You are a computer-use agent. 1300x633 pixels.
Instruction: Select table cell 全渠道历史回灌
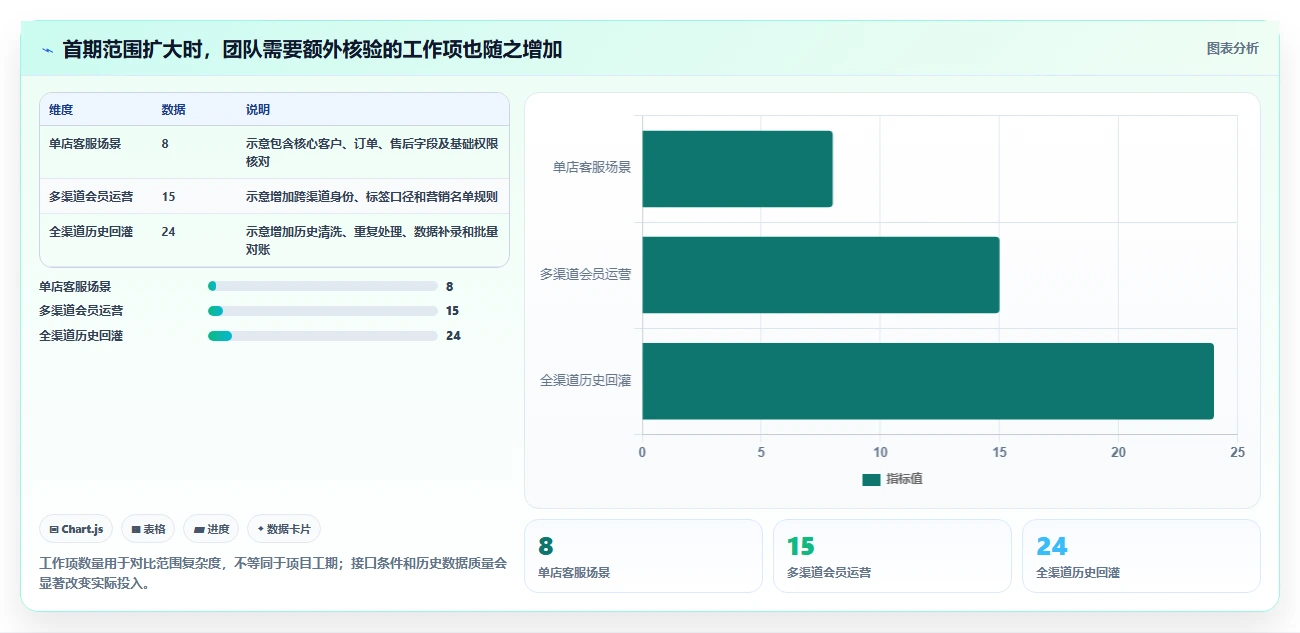click(x=91, y=232)
